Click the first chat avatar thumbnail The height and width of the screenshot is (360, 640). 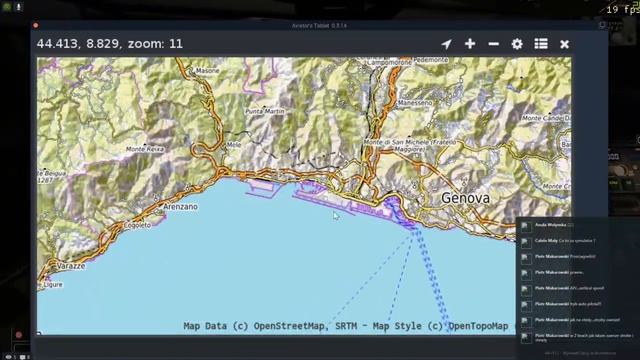[526, 227]
